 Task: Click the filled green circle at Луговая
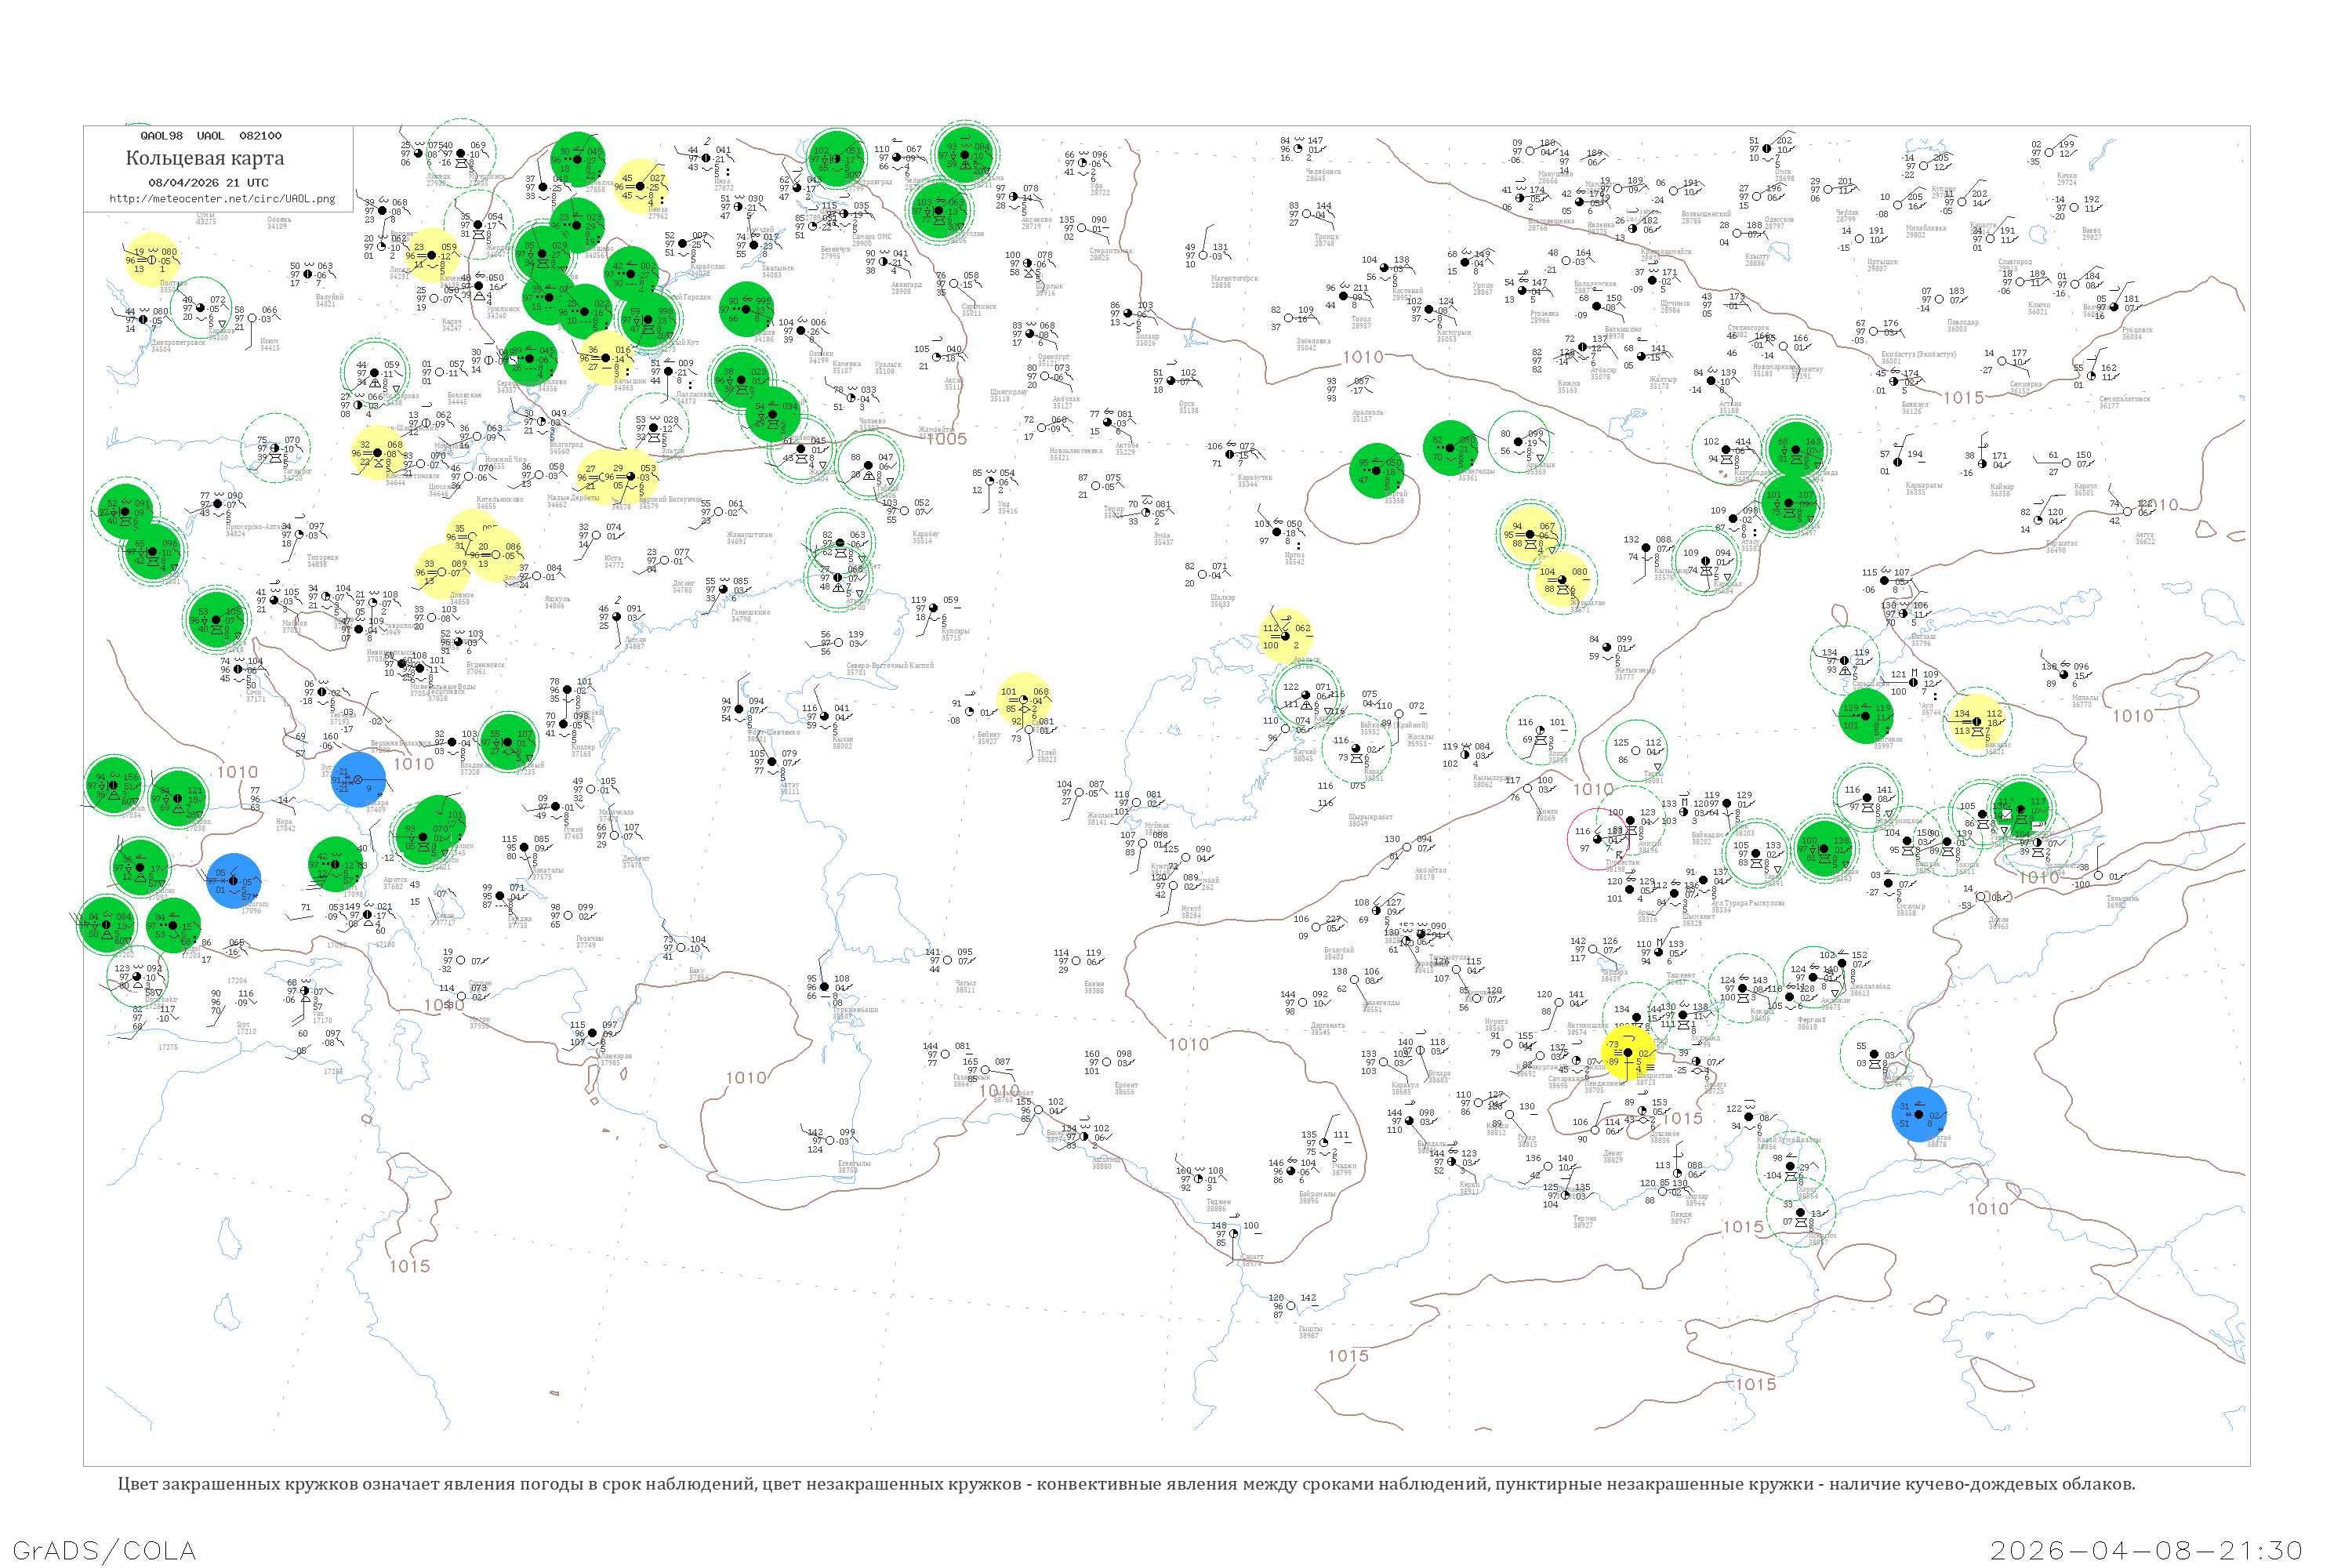click(1824, 848)
